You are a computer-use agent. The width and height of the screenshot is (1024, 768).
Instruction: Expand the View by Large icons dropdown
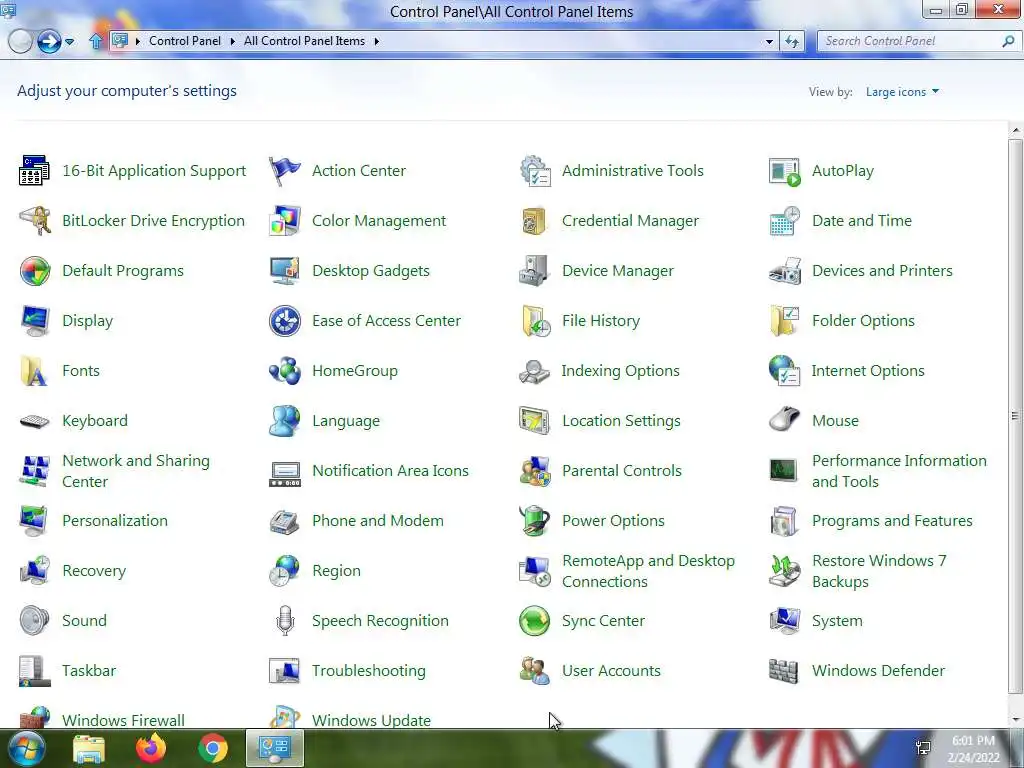(903, 91)
